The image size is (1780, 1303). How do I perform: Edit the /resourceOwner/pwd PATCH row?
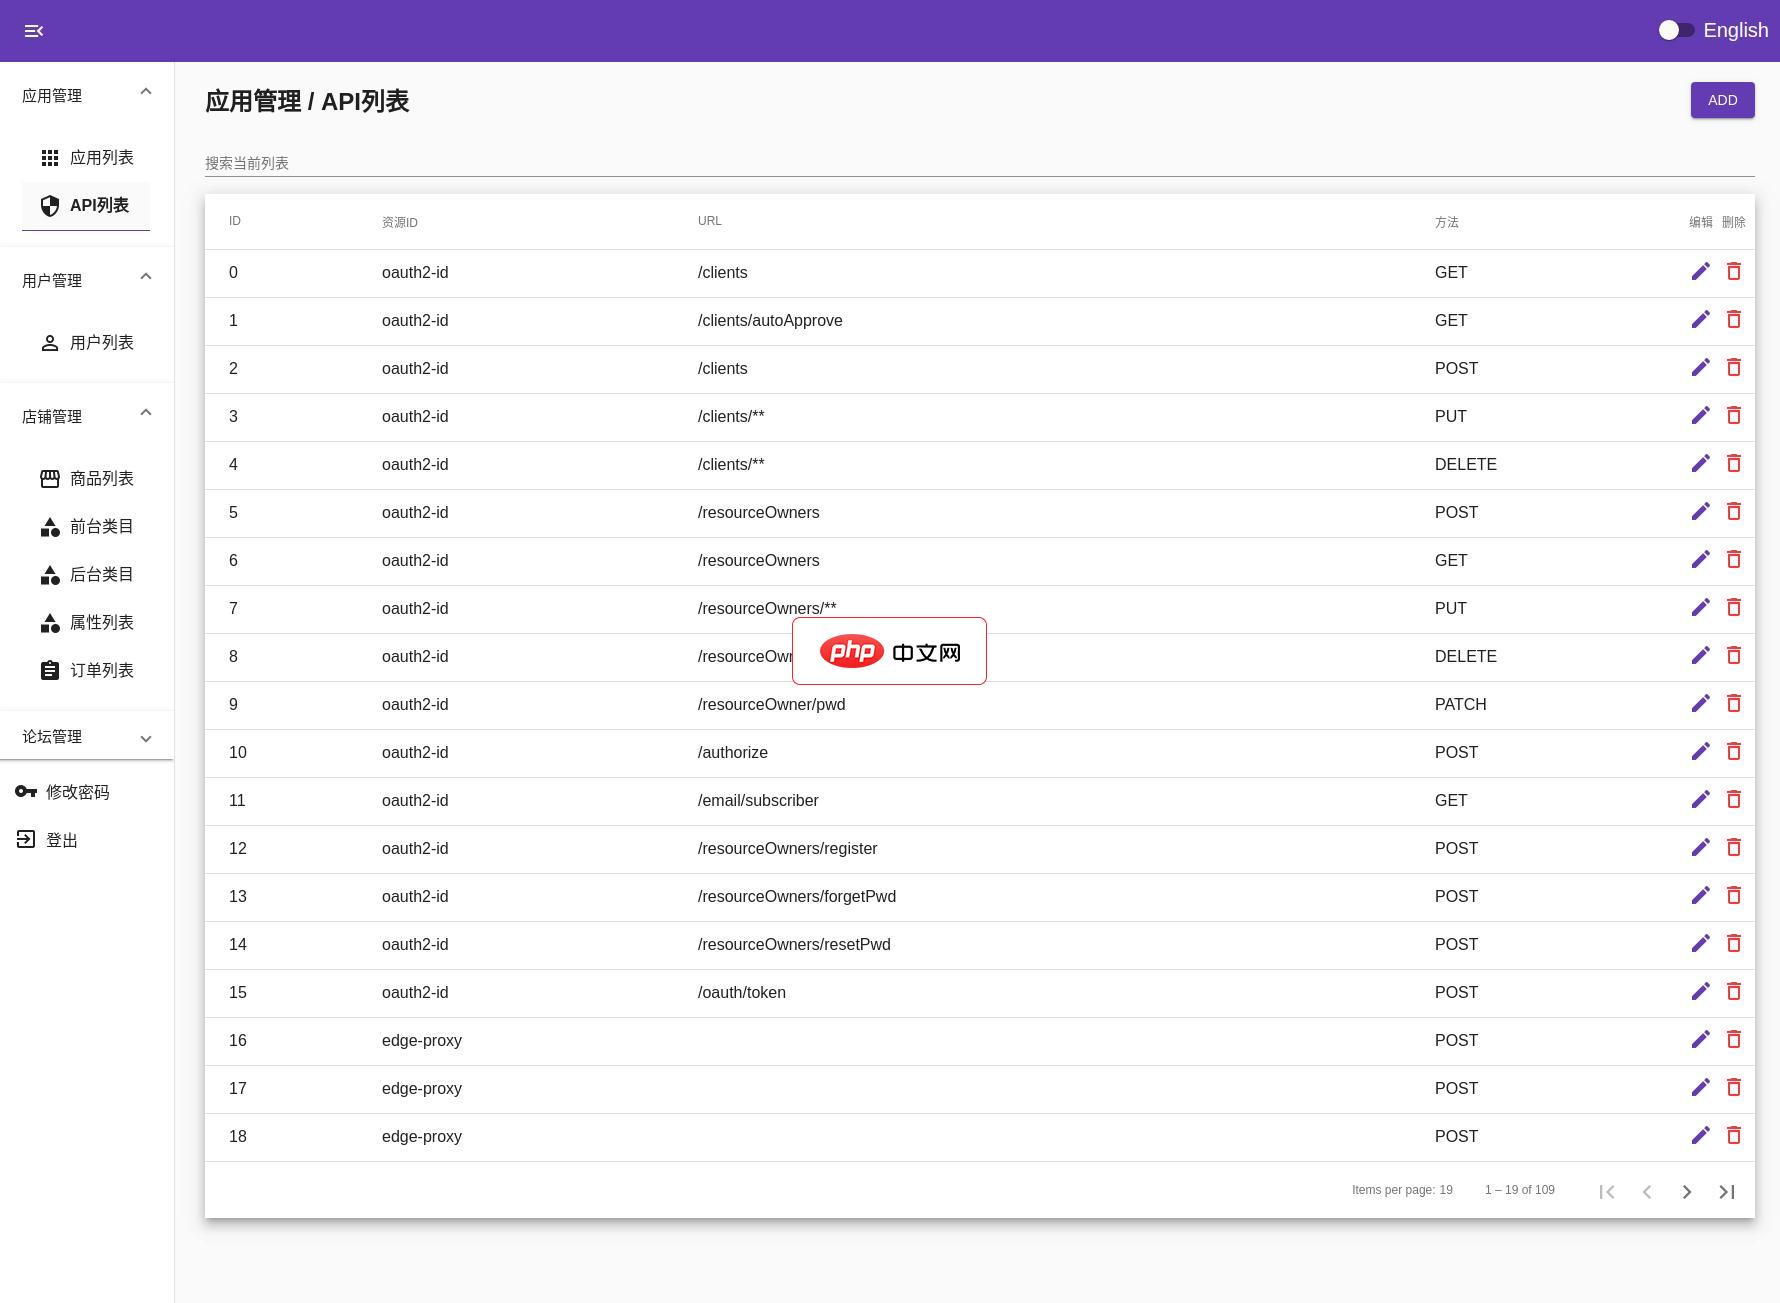point(1700,704)
